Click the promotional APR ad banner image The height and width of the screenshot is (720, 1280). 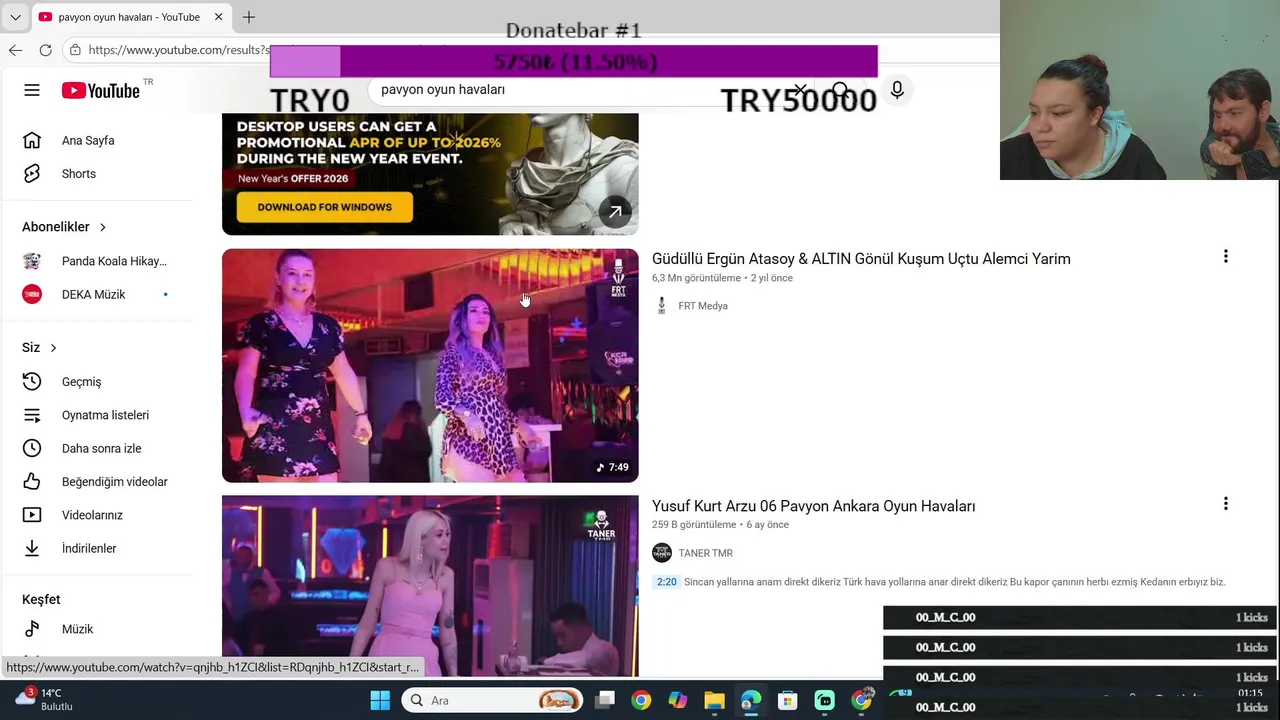pyautogui.click(x=430, y=174)
